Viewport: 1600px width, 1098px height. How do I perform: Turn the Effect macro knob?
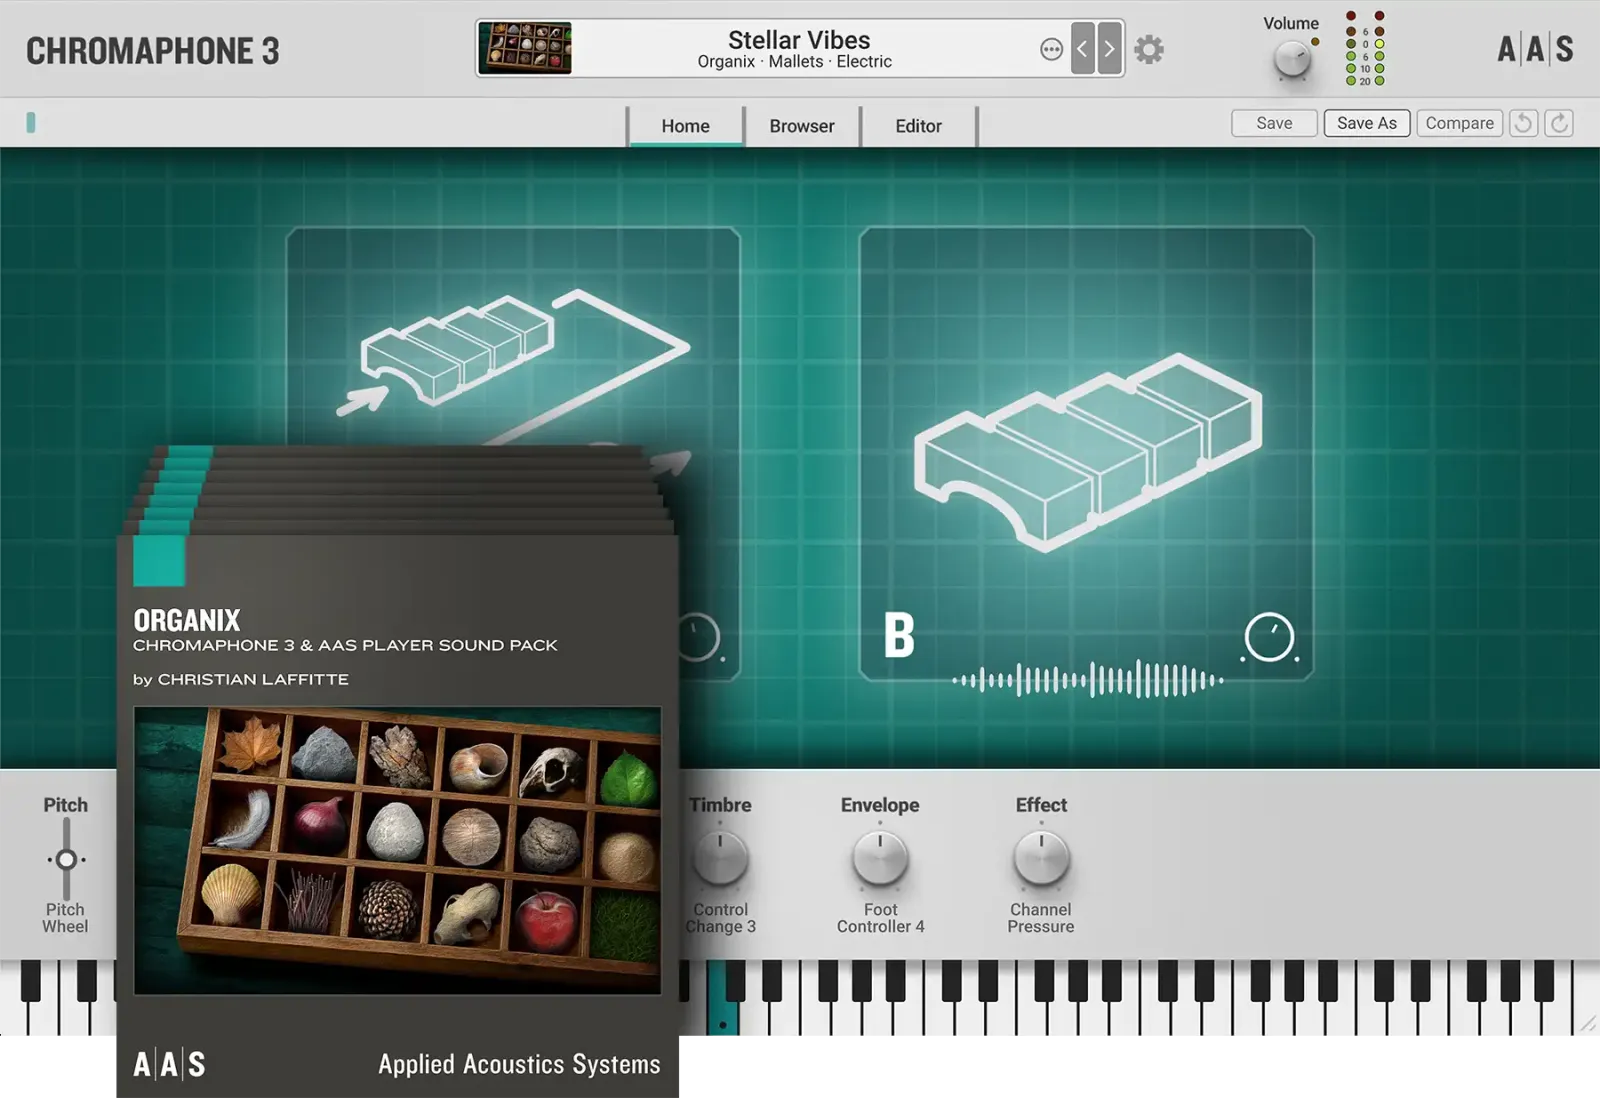[1041, 857]
